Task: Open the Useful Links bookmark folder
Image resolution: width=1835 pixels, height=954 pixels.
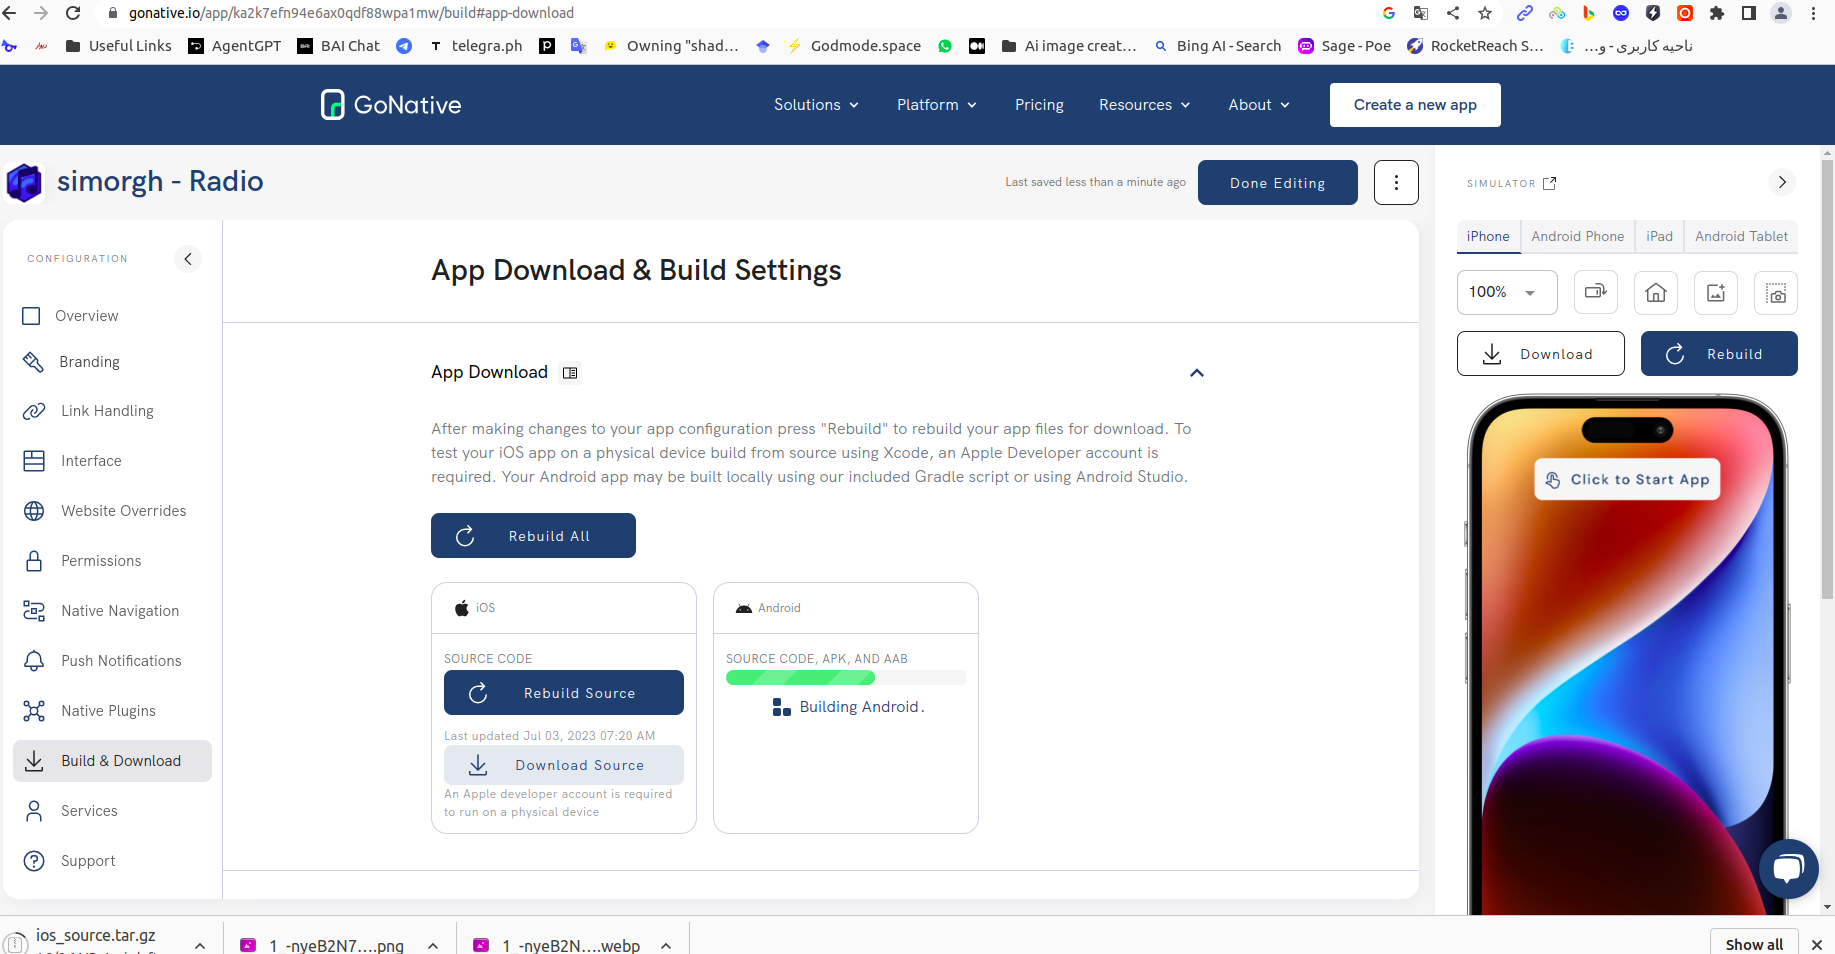Action: click(x=118, y=46)
